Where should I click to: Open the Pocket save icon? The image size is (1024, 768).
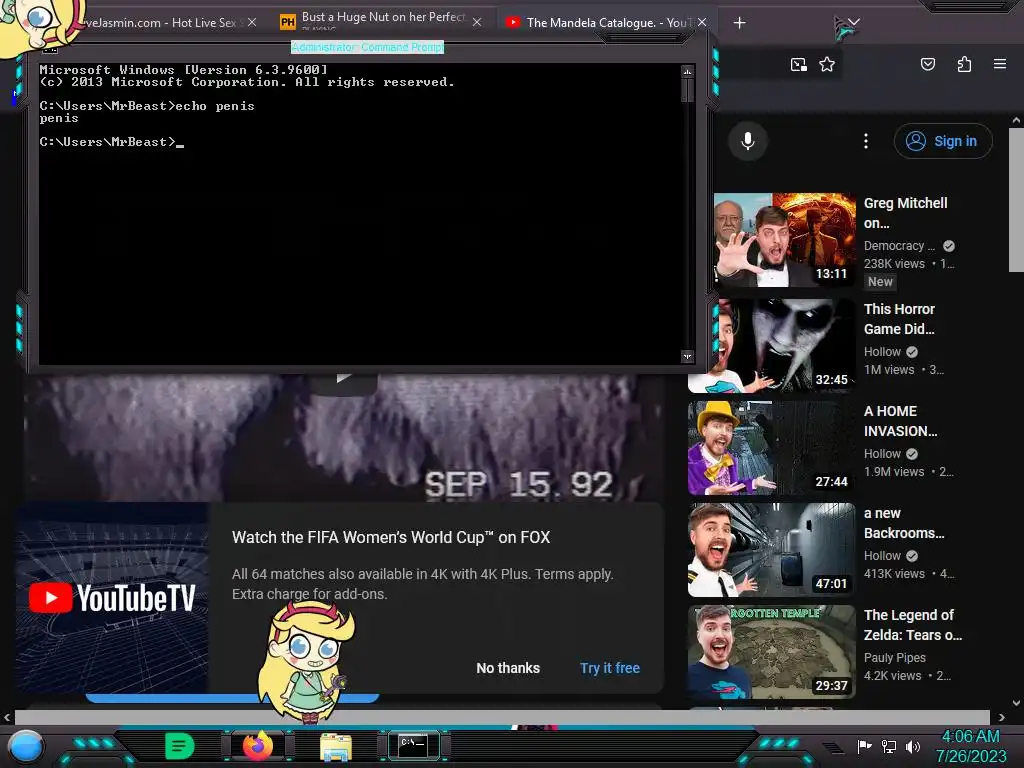927,64
